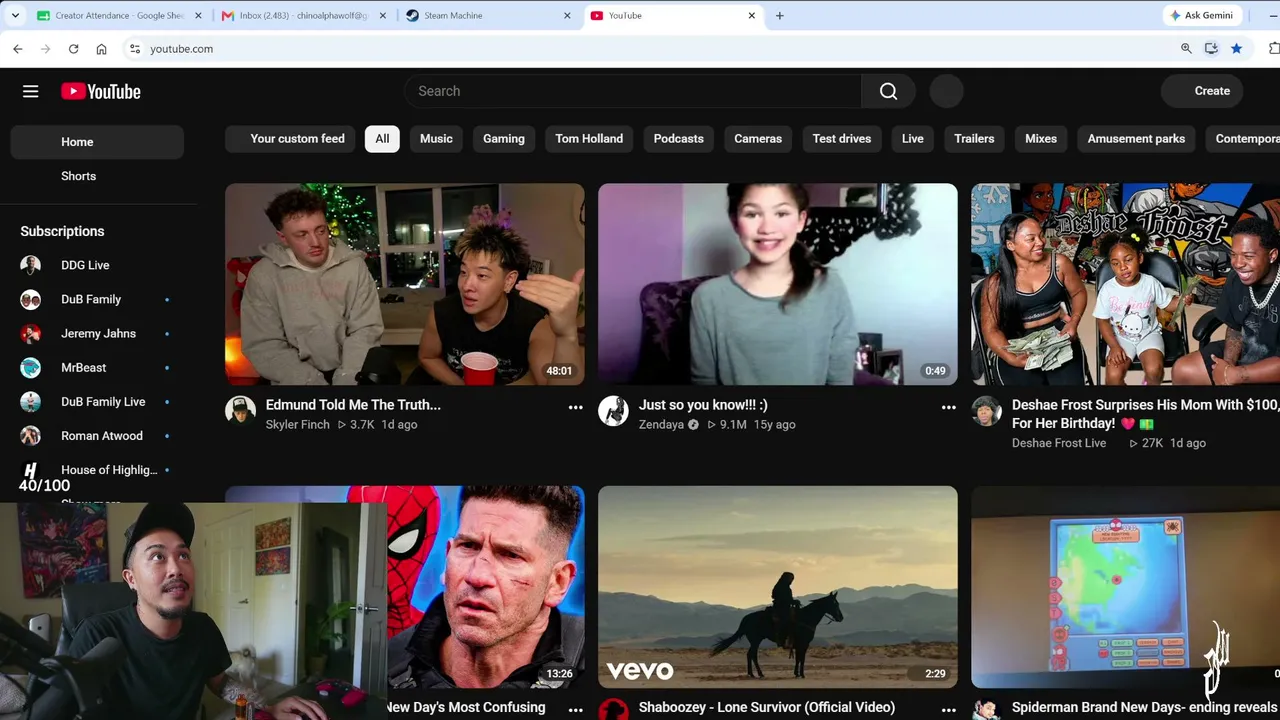
Task: Choose the Mixes chip
Action: click(1041, 139)
